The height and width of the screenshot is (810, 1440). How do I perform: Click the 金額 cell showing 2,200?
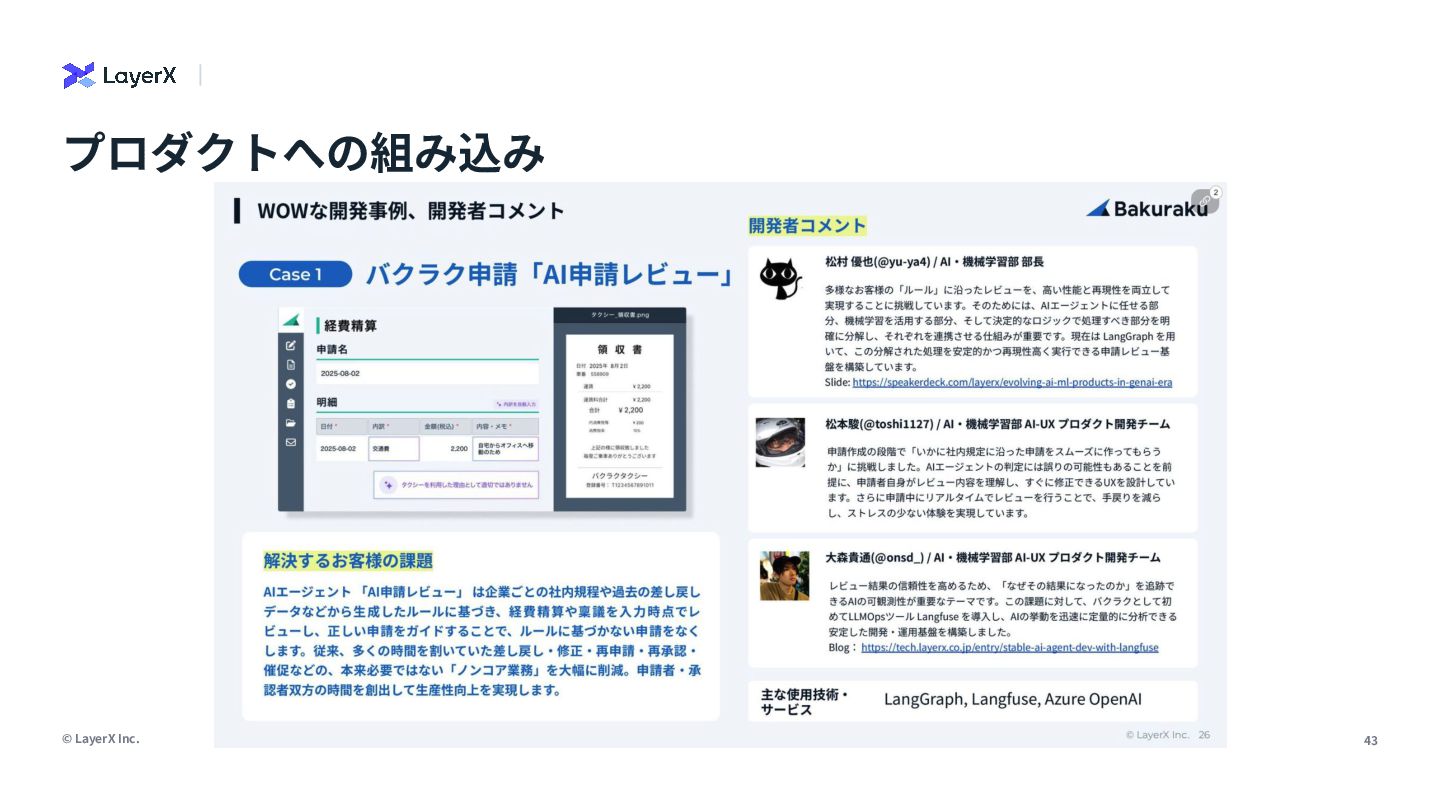(445, 449)
